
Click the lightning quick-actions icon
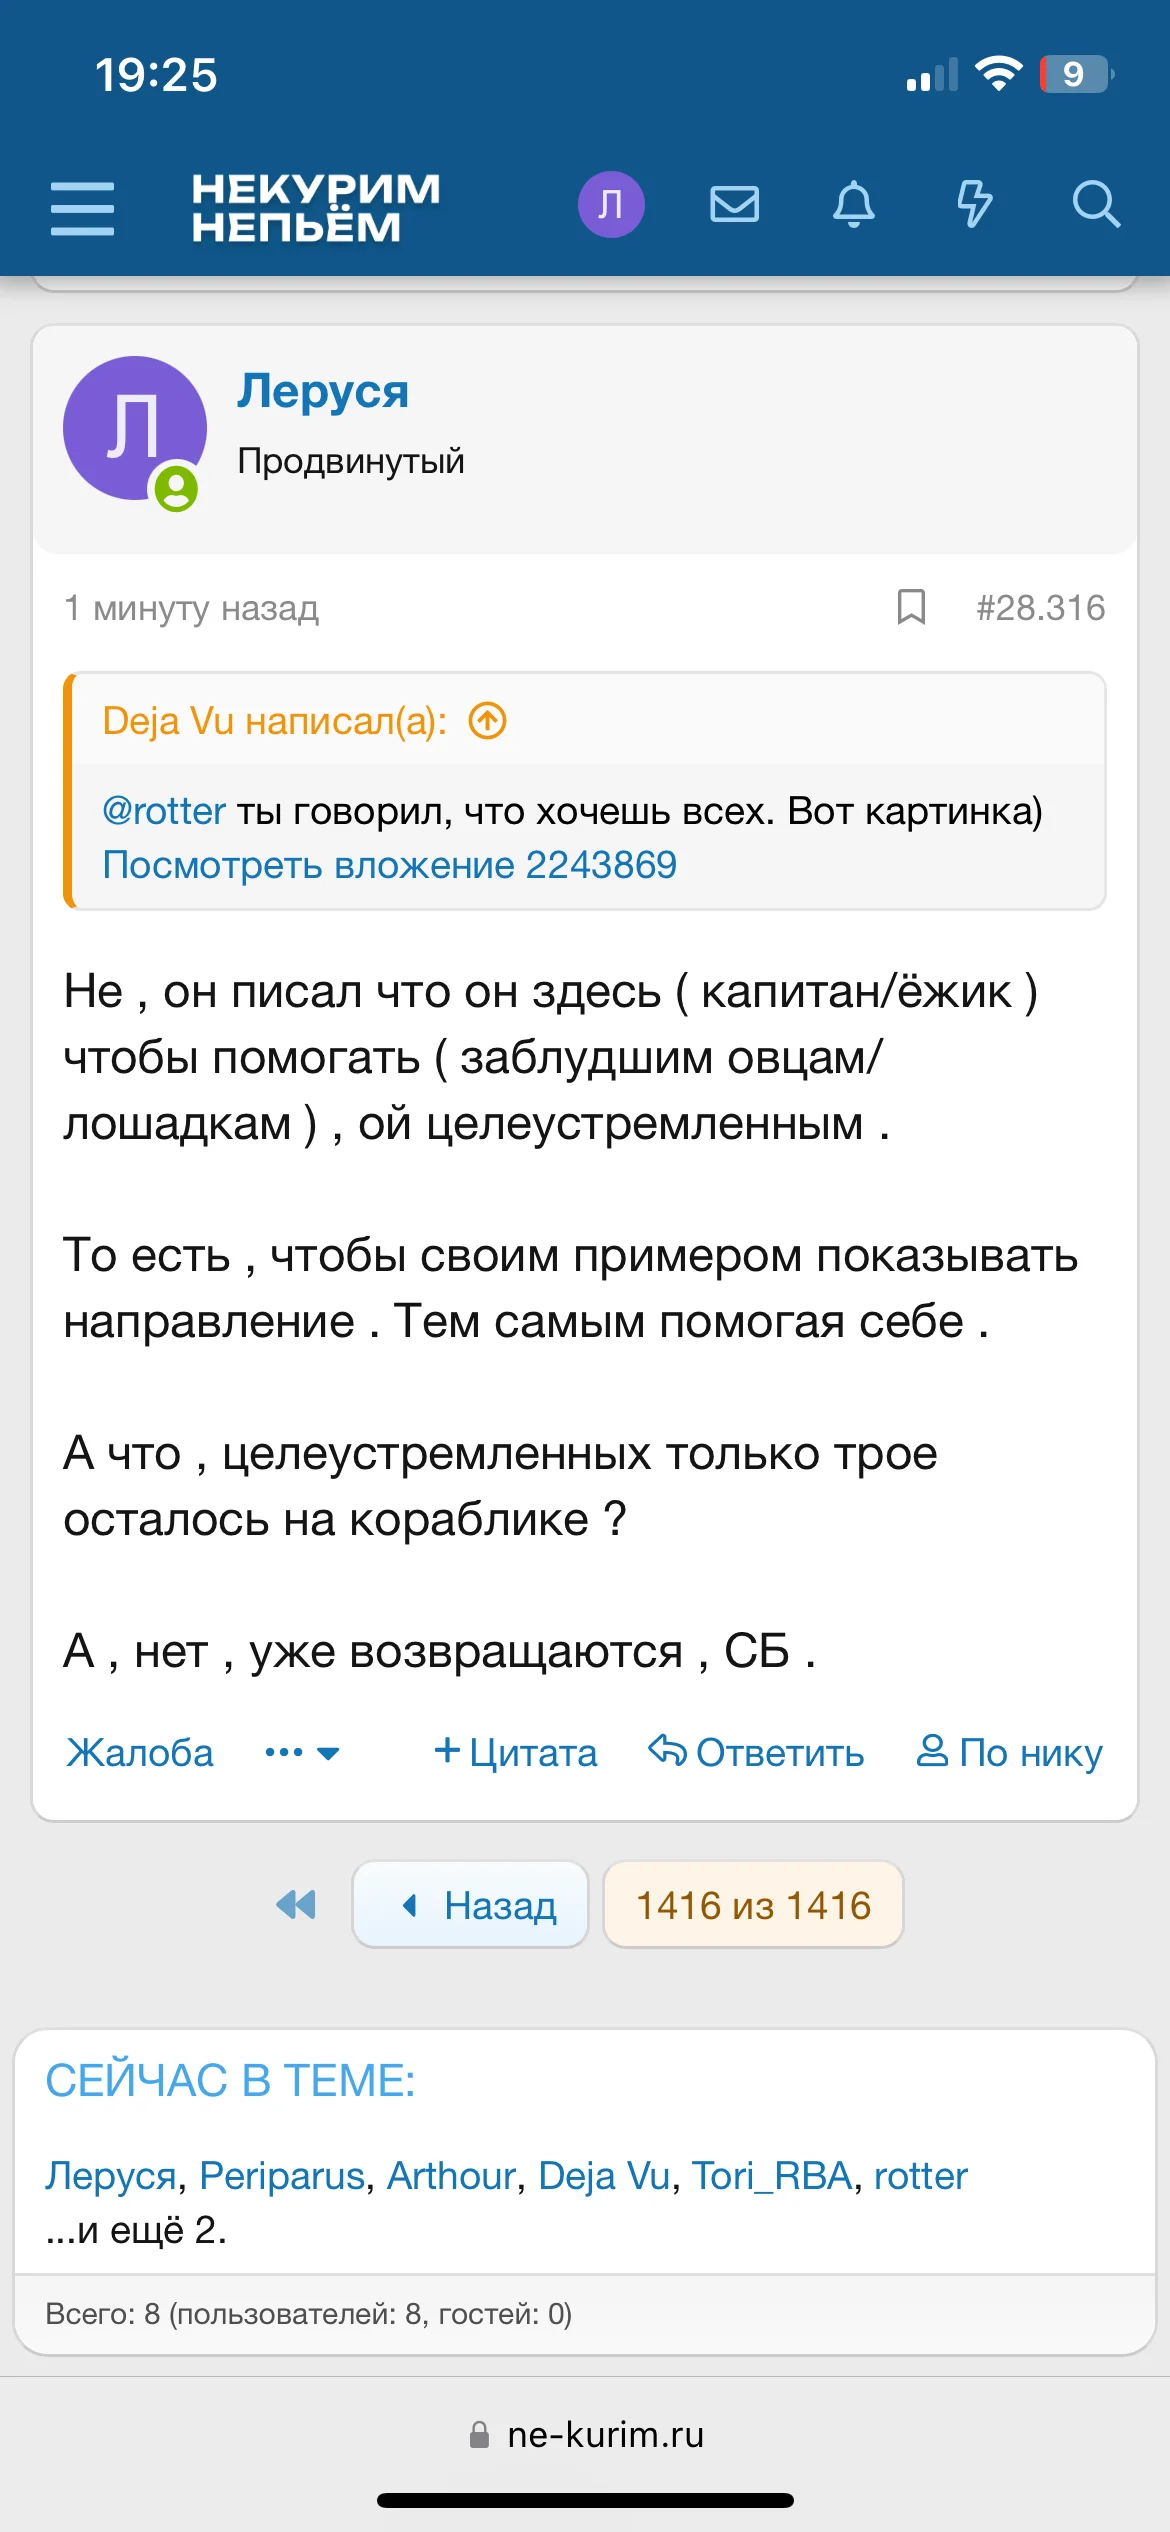coord(975,206)
